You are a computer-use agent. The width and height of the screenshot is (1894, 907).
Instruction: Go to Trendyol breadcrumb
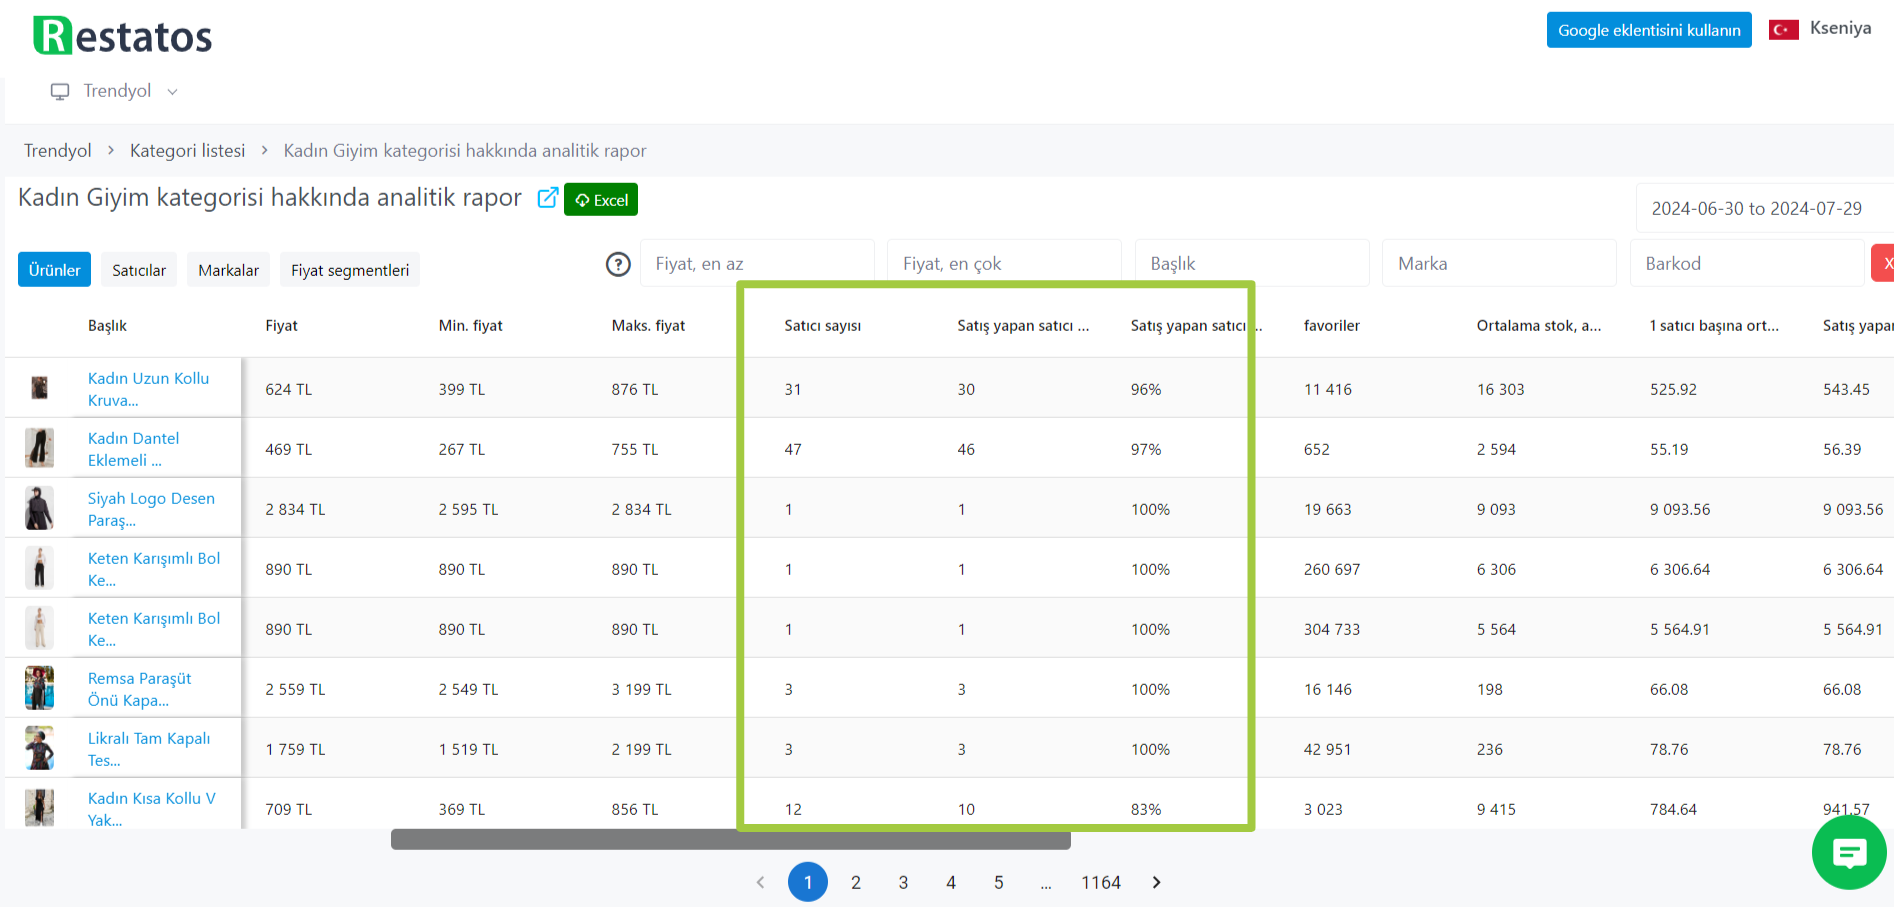click(x=57, y=151)
